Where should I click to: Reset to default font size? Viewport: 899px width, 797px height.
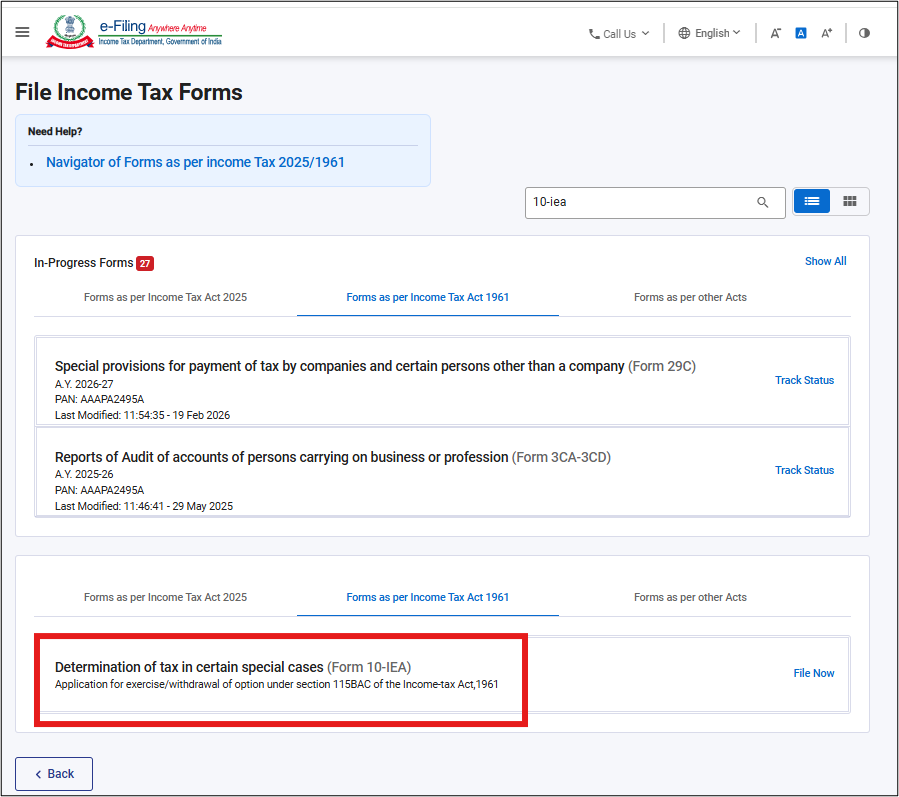(x=801, y=33)
